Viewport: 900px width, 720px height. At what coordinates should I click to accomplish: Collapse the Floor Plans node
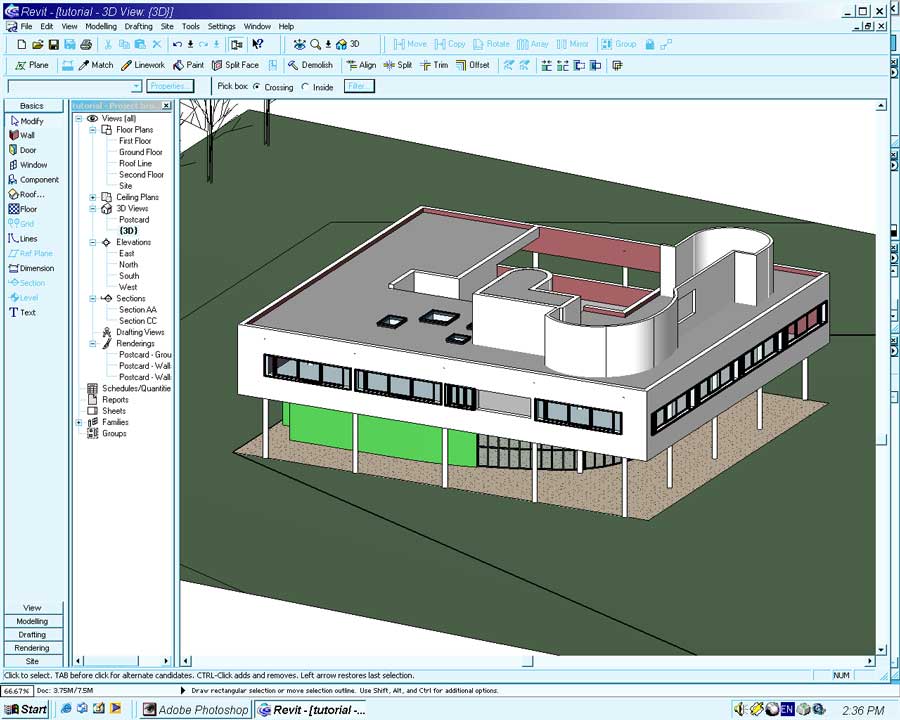(x=92, y=130)
